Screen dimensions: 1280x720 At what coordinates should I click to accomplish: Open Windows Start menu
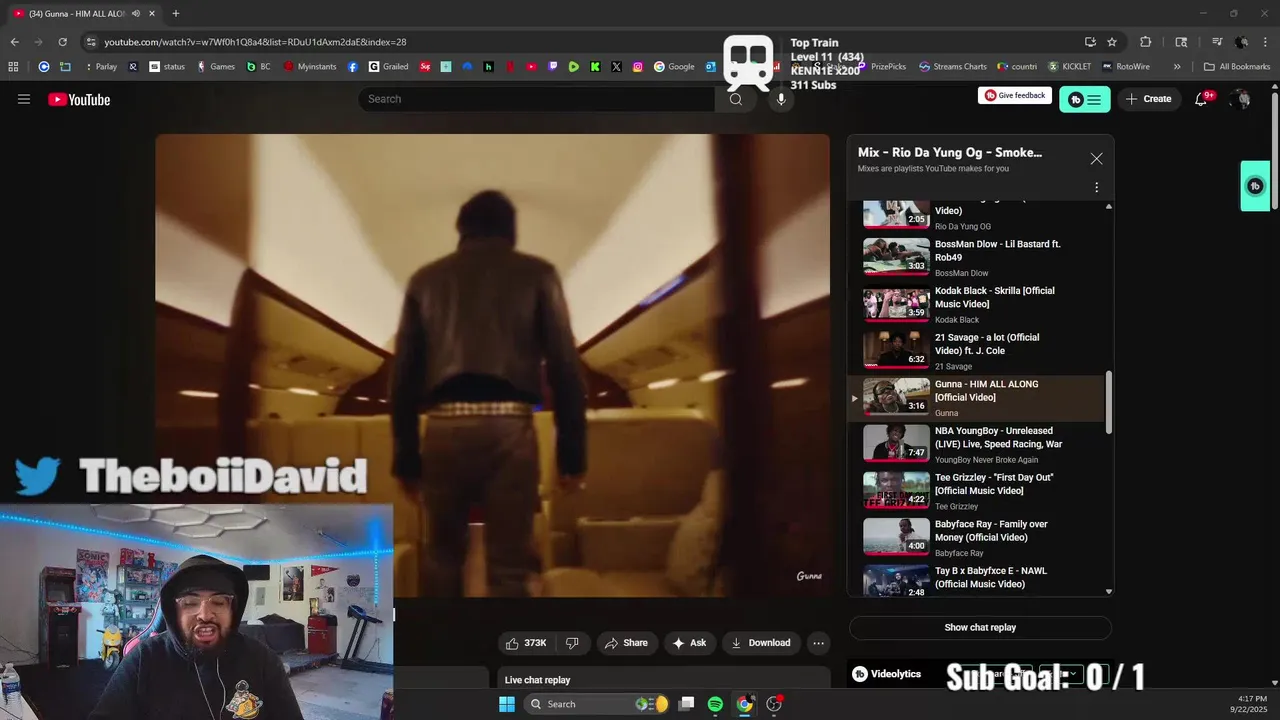[507, 704]
